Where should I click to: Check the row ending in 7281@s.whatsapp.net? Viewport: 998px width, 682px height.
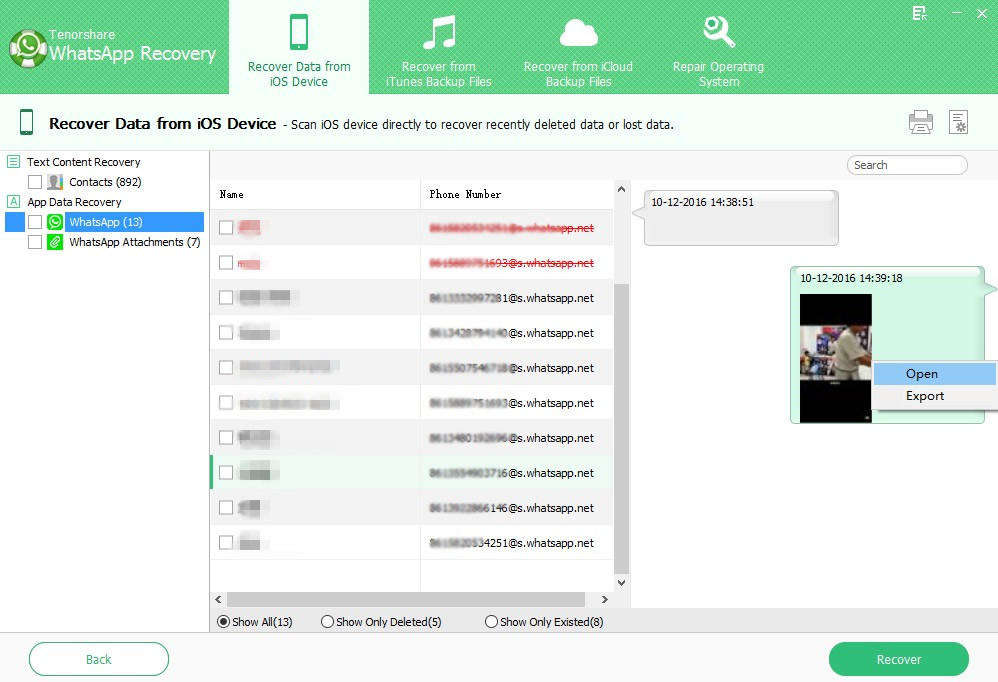[x=226, y=298]
